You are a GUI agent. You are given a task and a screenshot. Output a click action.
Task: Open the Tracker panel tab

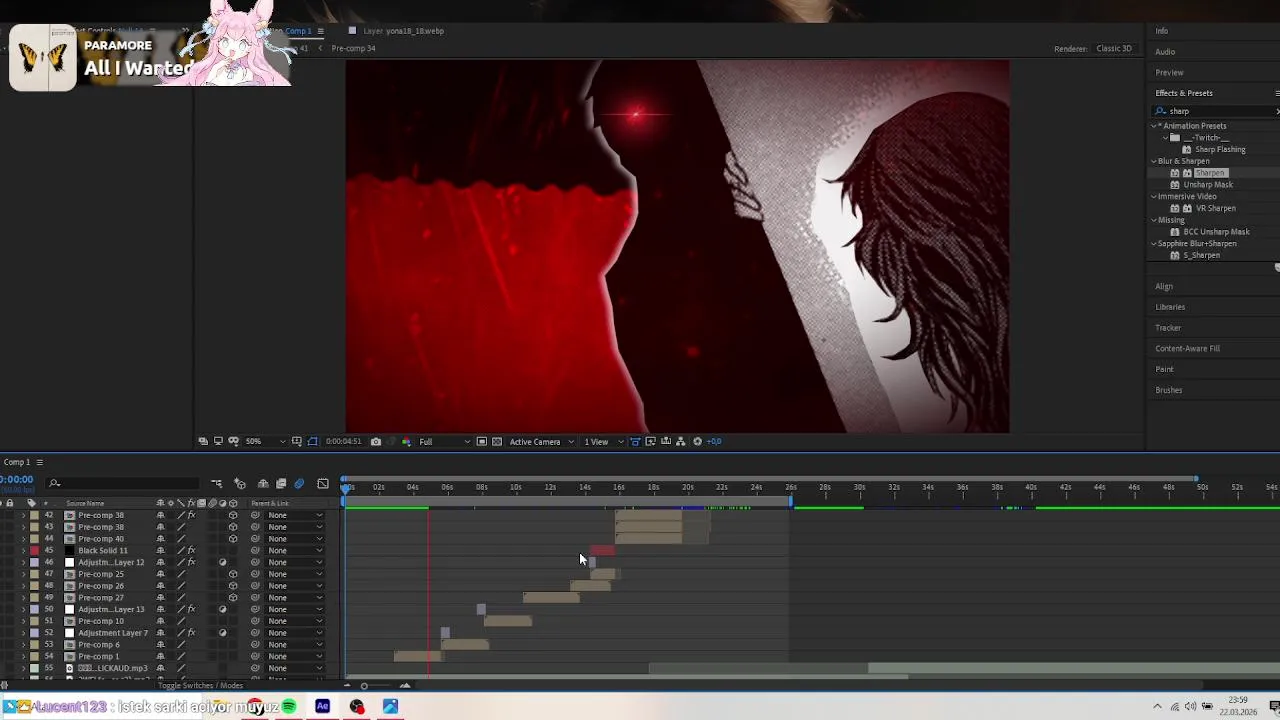[1168, 328]
